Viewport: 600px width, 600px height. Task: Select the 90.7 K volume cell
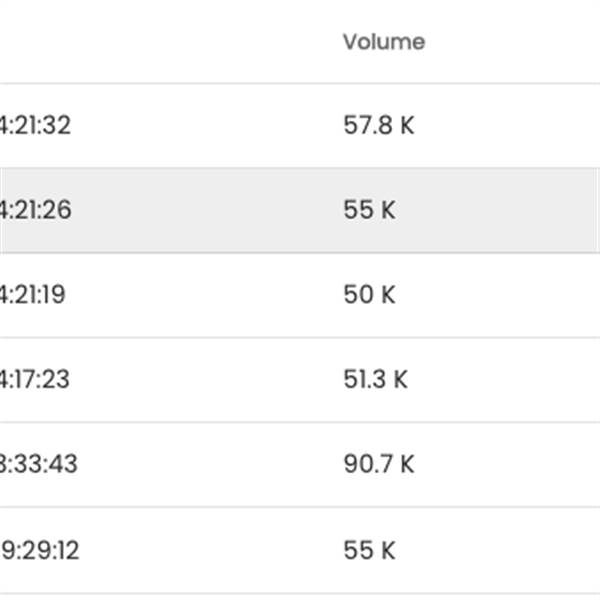[378, 465]
